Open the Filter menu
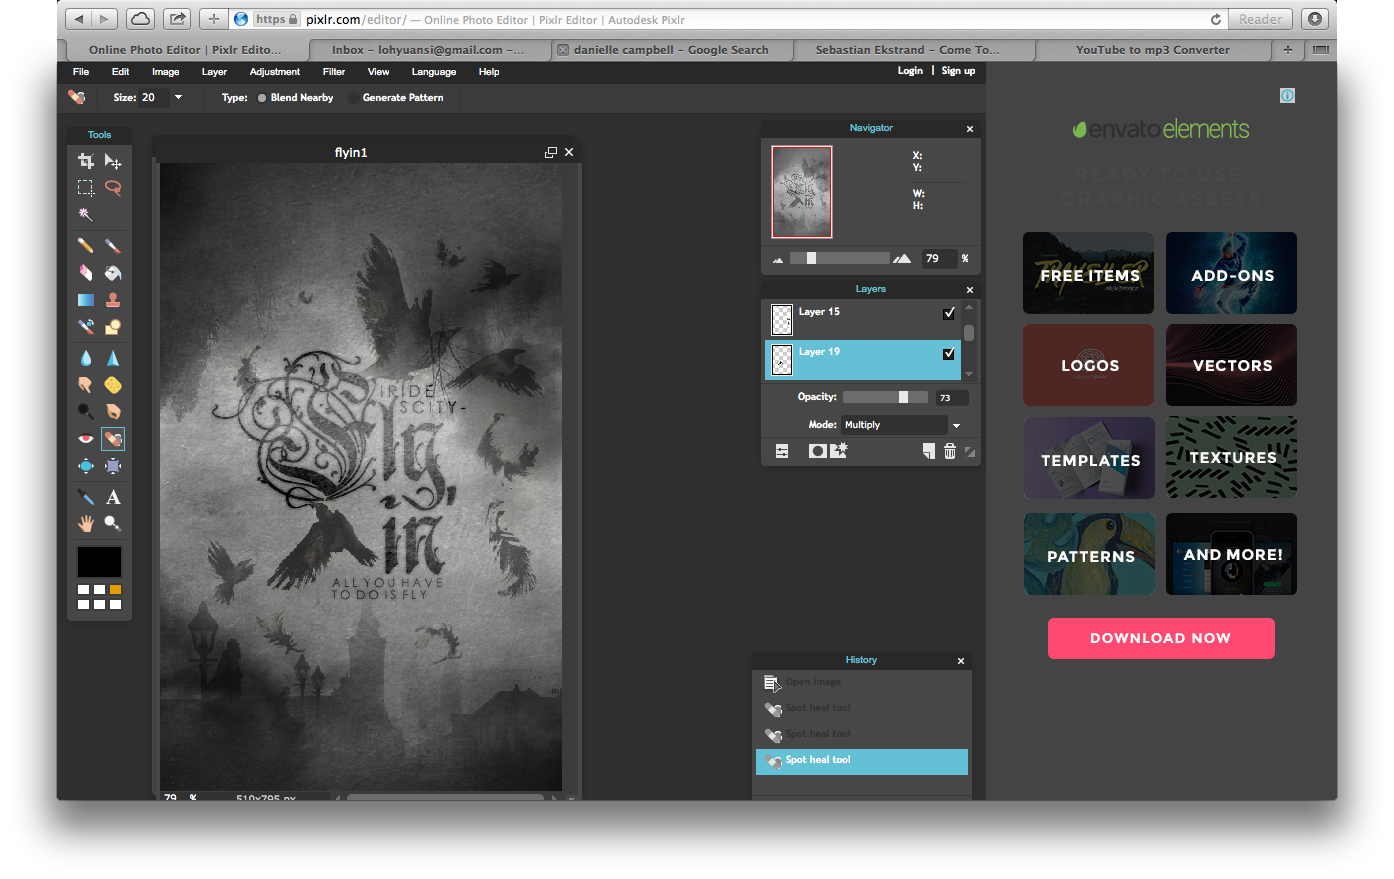 coord(334,72)
